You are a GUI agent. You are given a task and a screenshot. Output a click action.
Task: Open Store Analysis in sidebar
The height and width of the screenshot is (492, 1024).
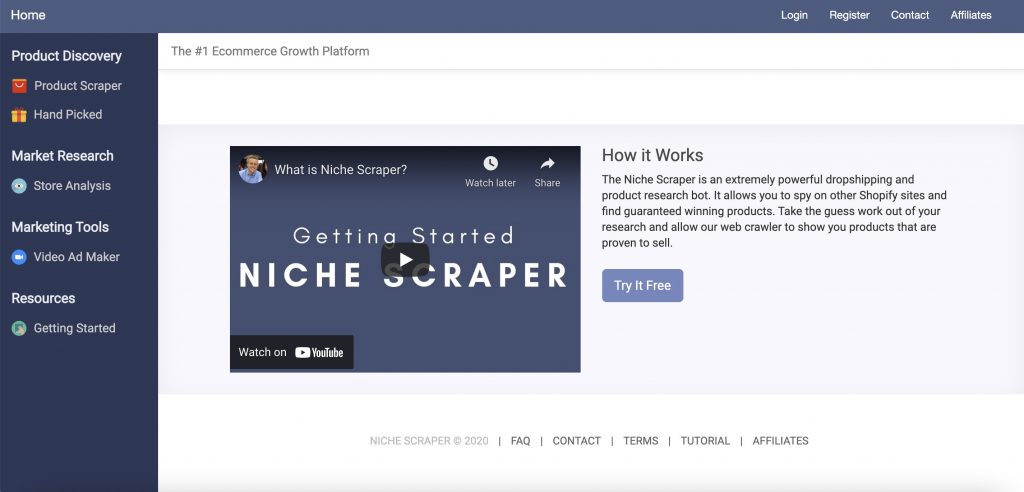coord(72,186)
